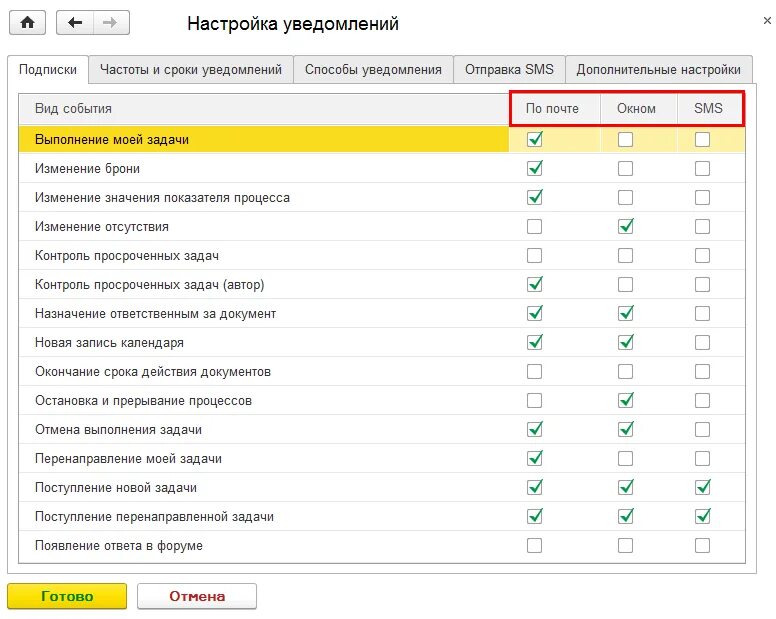Click the Готово button
776x619 pixels.
67,596
